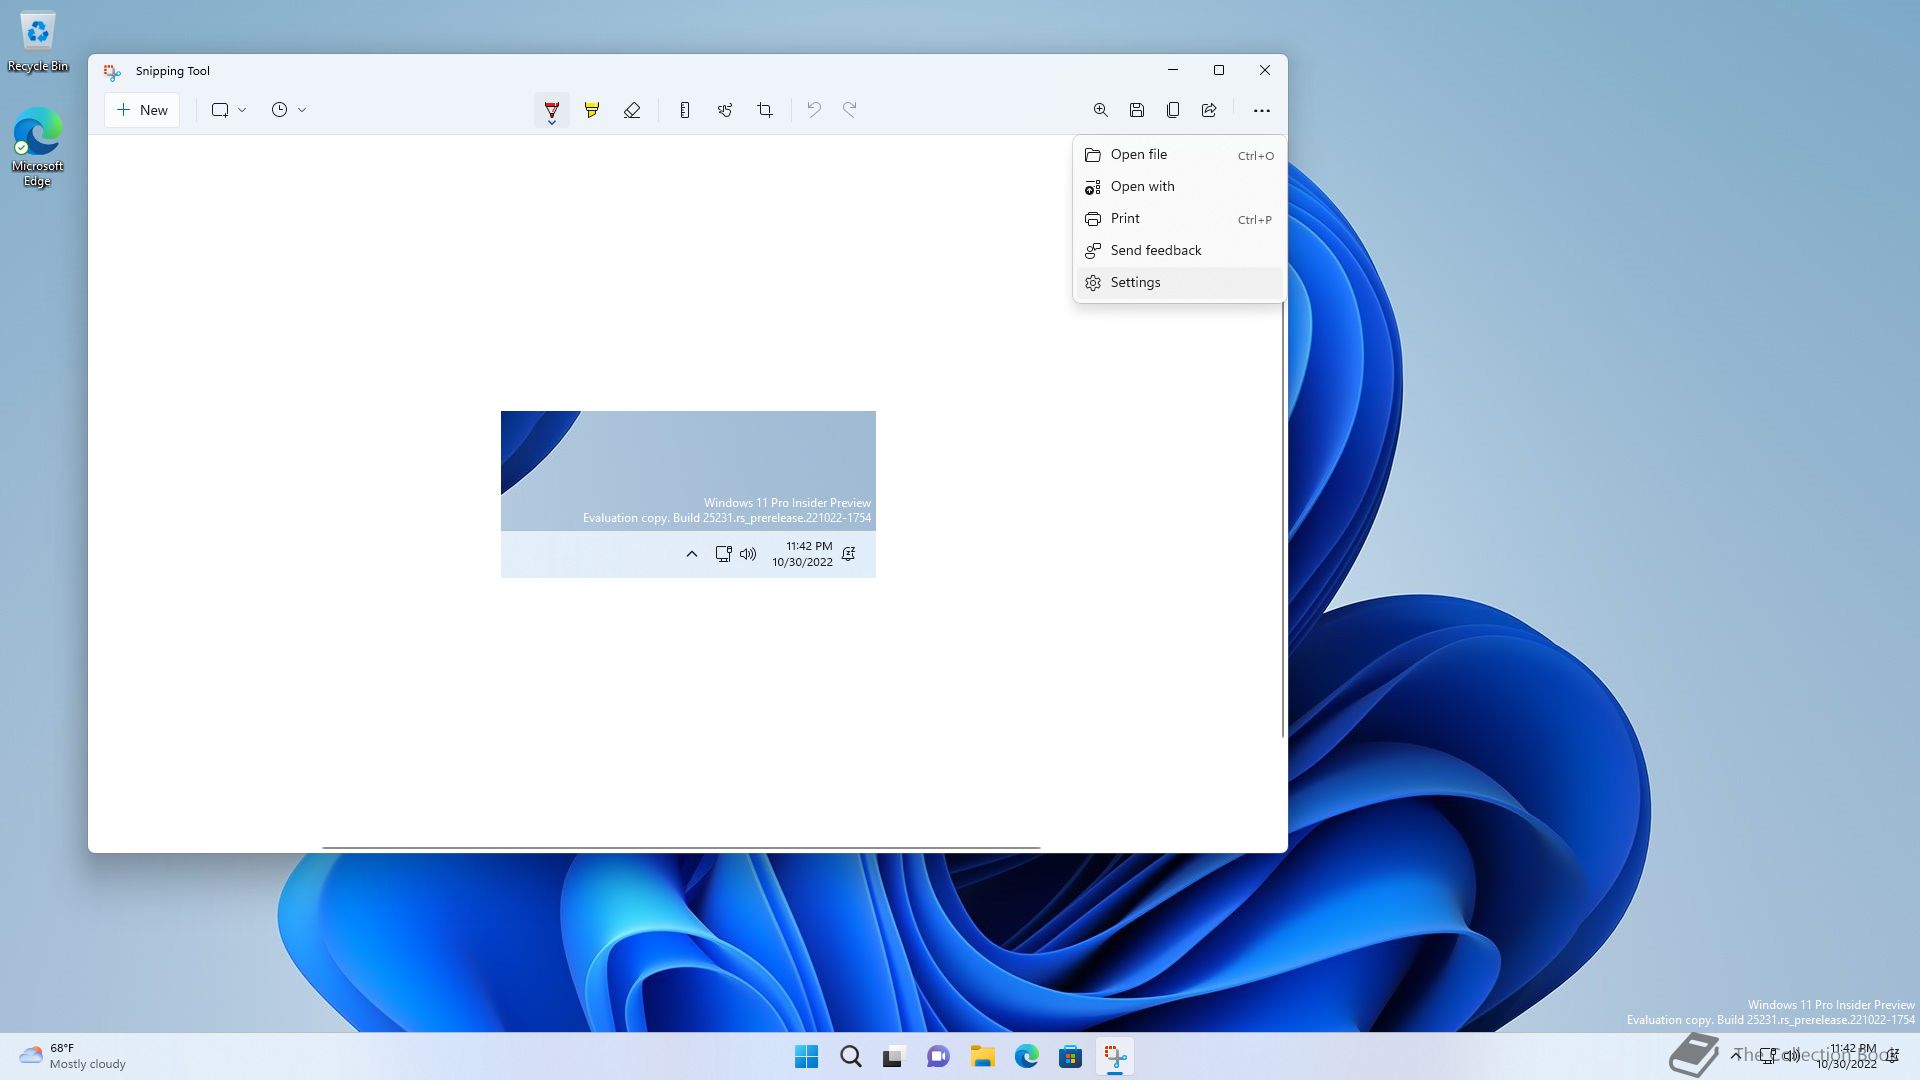1920x1080 pixels.
Task: Copy the snip to clipboard
Action: click(1173, 110)
